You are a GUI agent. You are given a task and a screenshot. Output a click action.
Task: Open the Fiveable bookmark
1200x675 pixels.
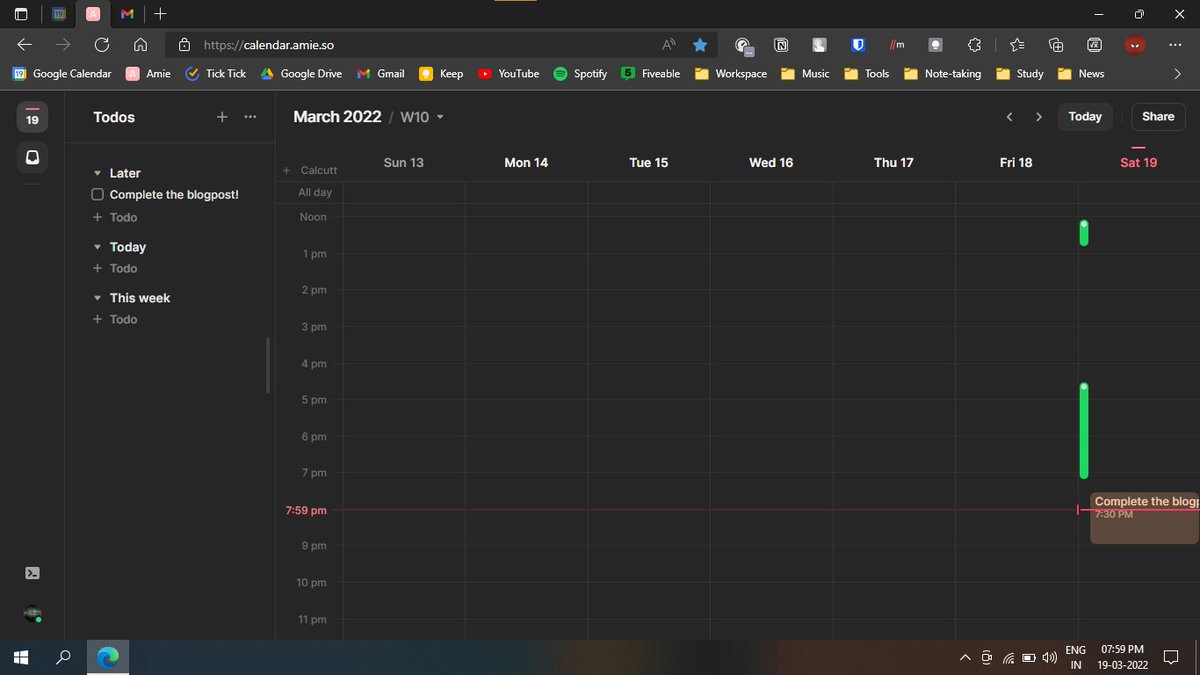coord(650,73)
